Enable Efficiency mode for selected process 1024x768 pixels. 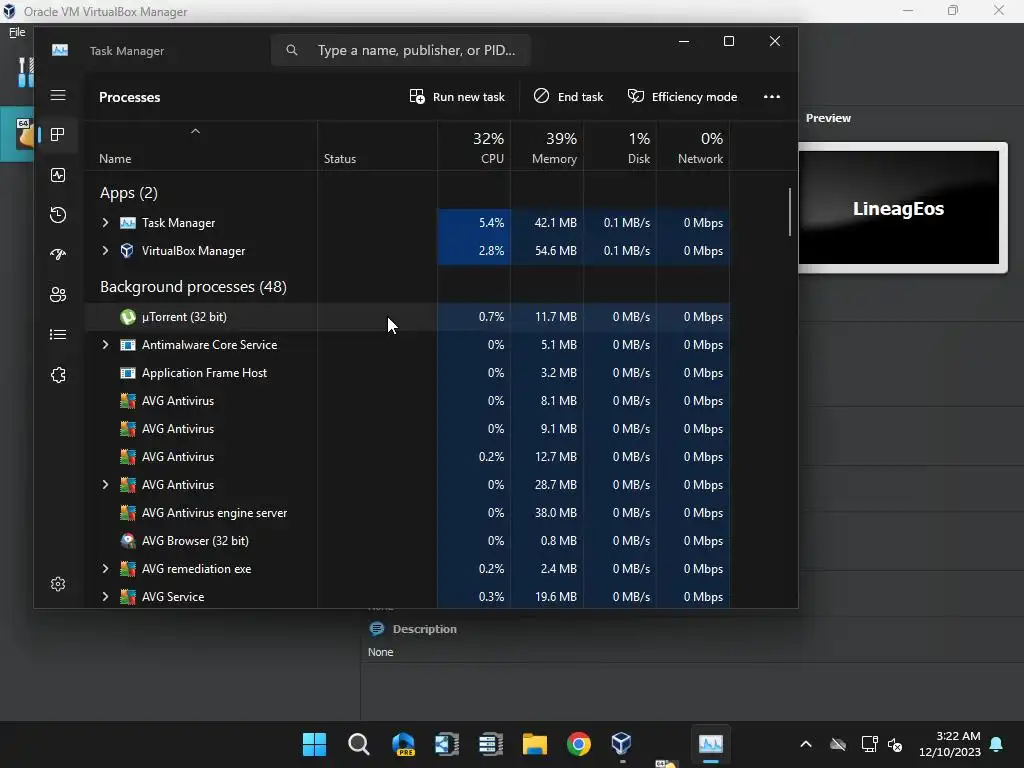682,97
